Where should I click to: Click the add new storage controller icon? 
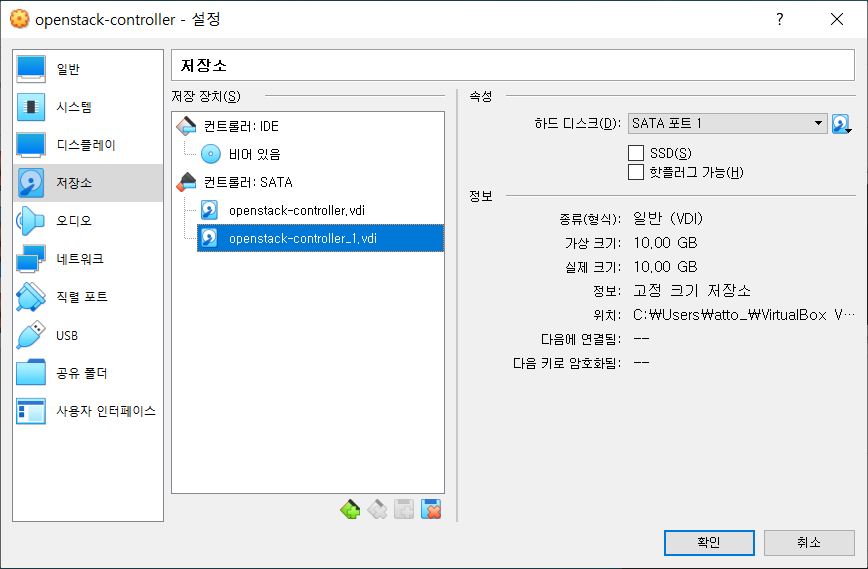[350, 509]
